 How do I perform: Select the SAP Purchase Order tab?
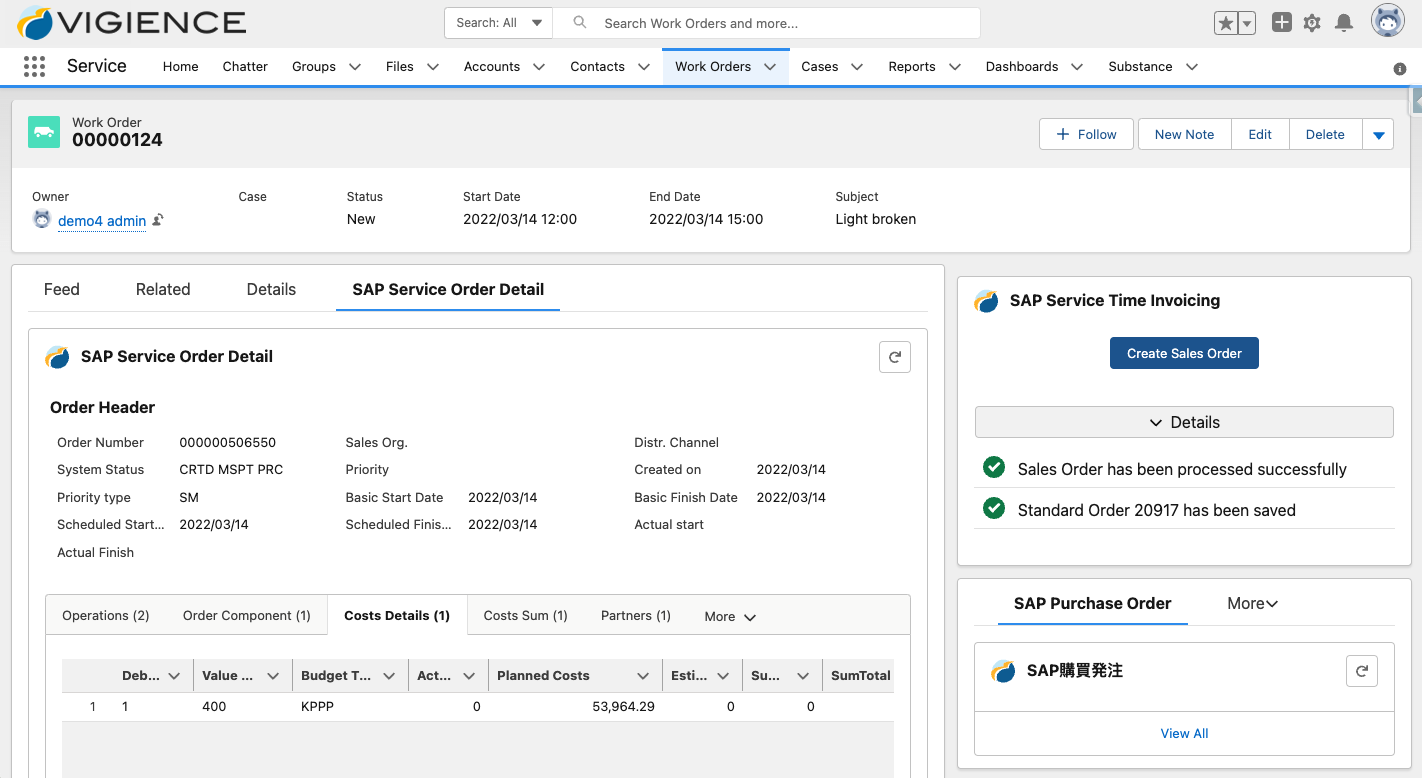pyautogui.click(x=1093, y=604)
